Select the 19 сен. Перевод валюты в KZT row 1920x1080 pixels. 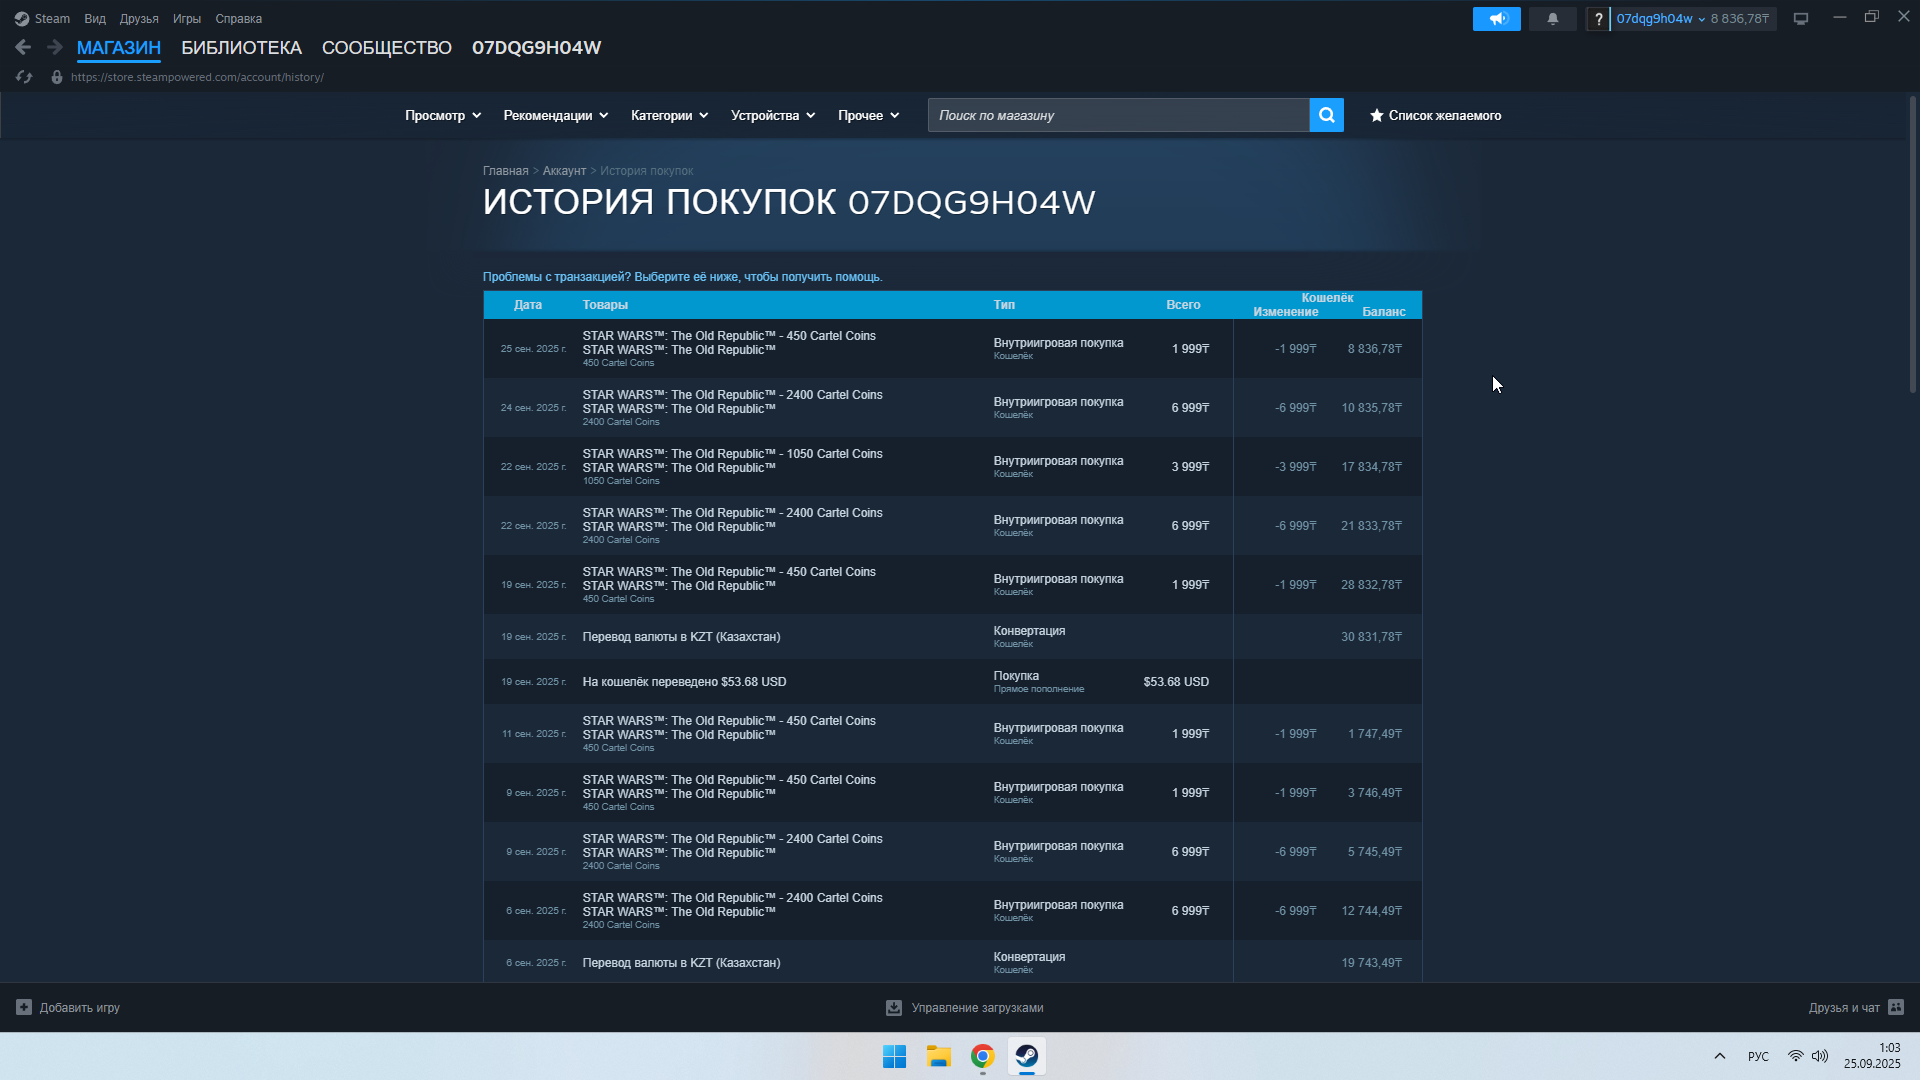(x=952, y=637)
